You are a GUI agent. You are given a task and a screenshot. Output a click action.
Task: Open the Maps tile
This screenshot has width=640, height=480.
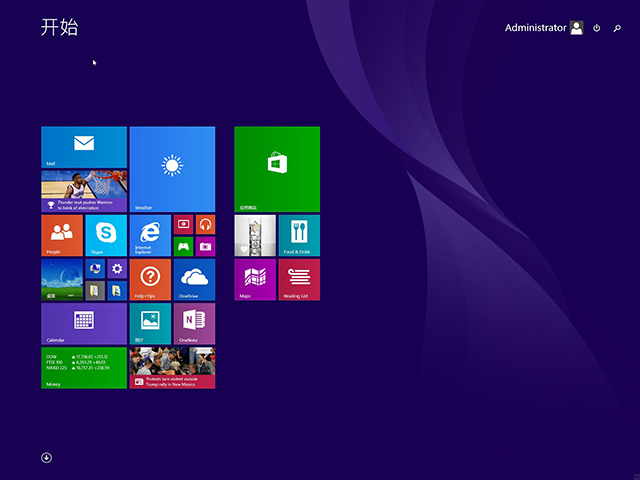click(255, 280)
